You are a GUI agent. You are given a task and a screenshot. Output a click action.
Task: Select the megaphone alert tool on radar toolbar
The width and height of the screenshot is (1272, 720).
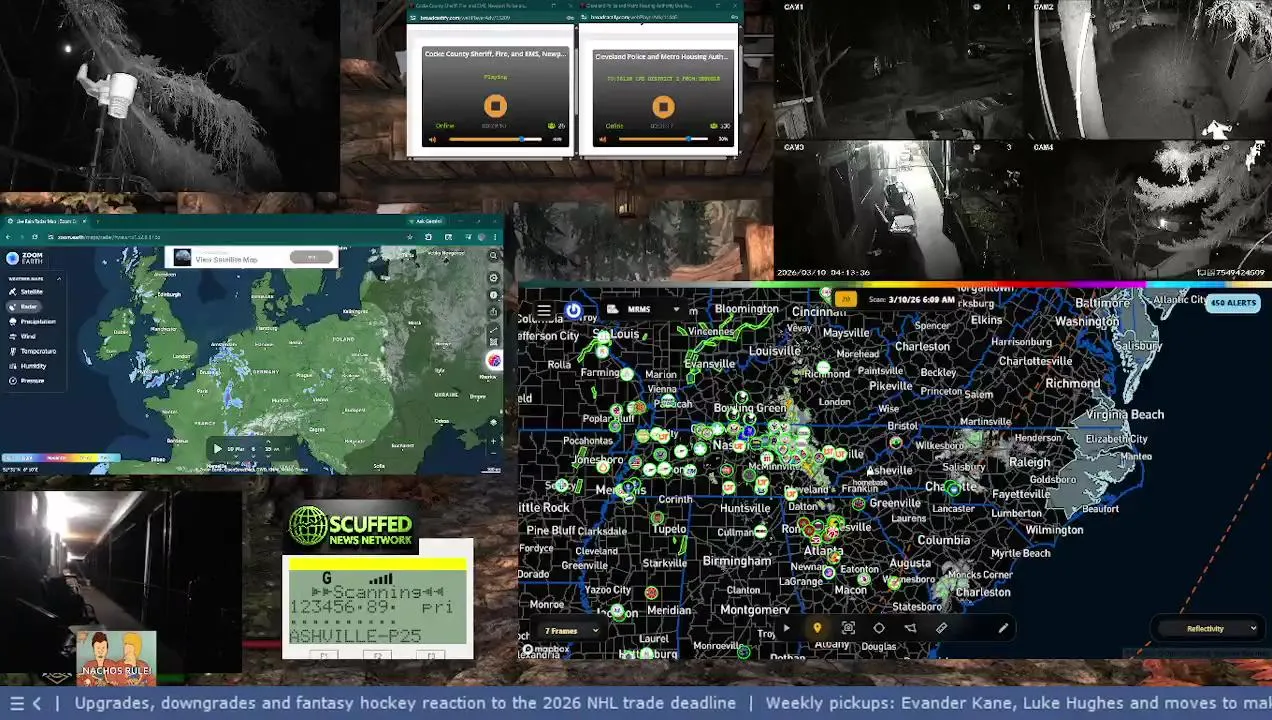910,628
